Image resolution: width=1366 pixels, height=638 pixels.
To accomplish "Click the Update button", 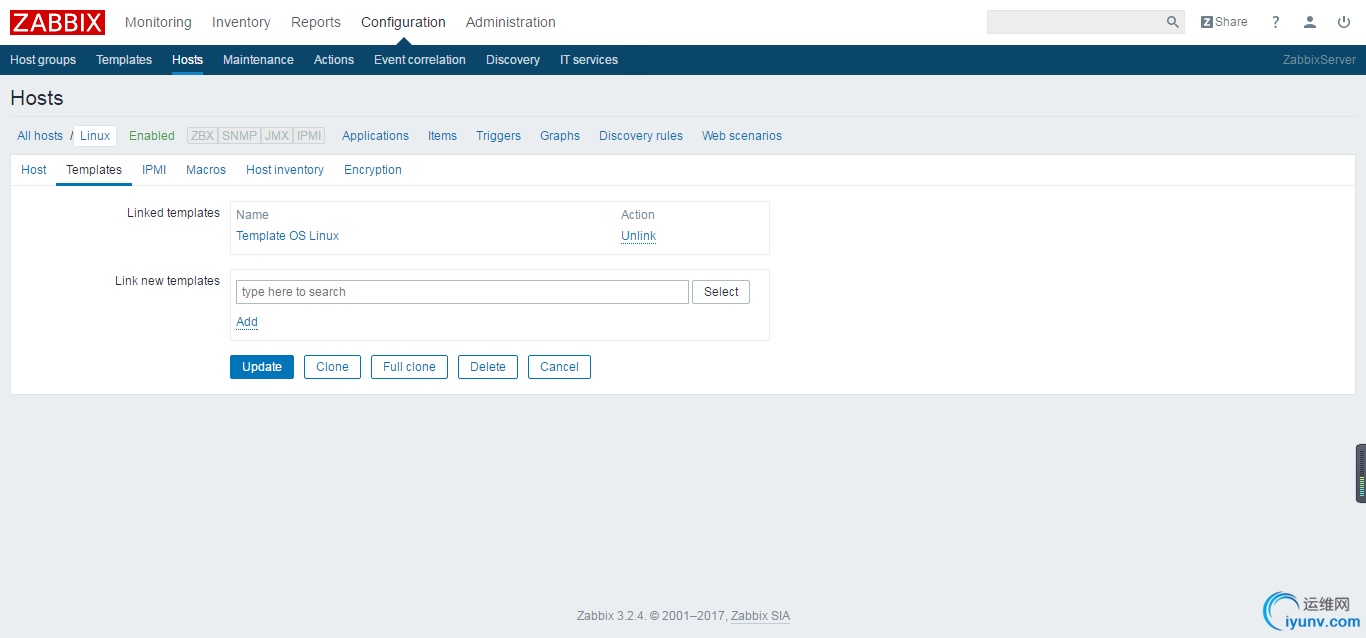I will tap(262, 367).
